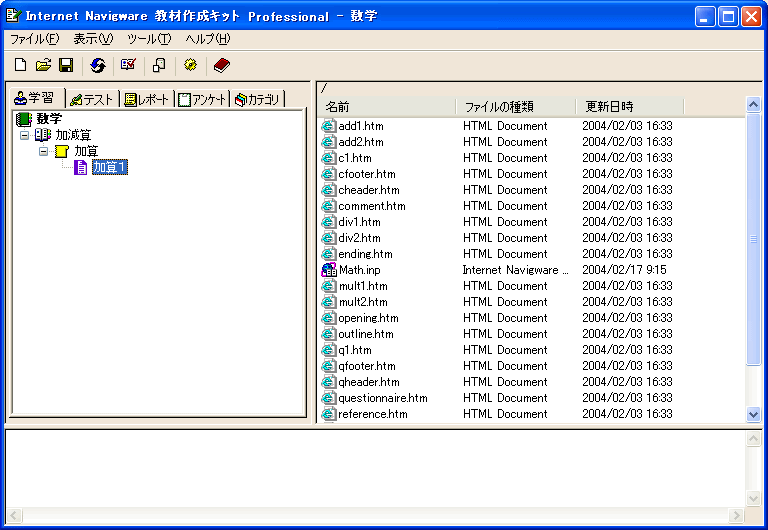Click the refresh globe toolbar icon
This screenshot has width=768, height=530.
point(98,65)
